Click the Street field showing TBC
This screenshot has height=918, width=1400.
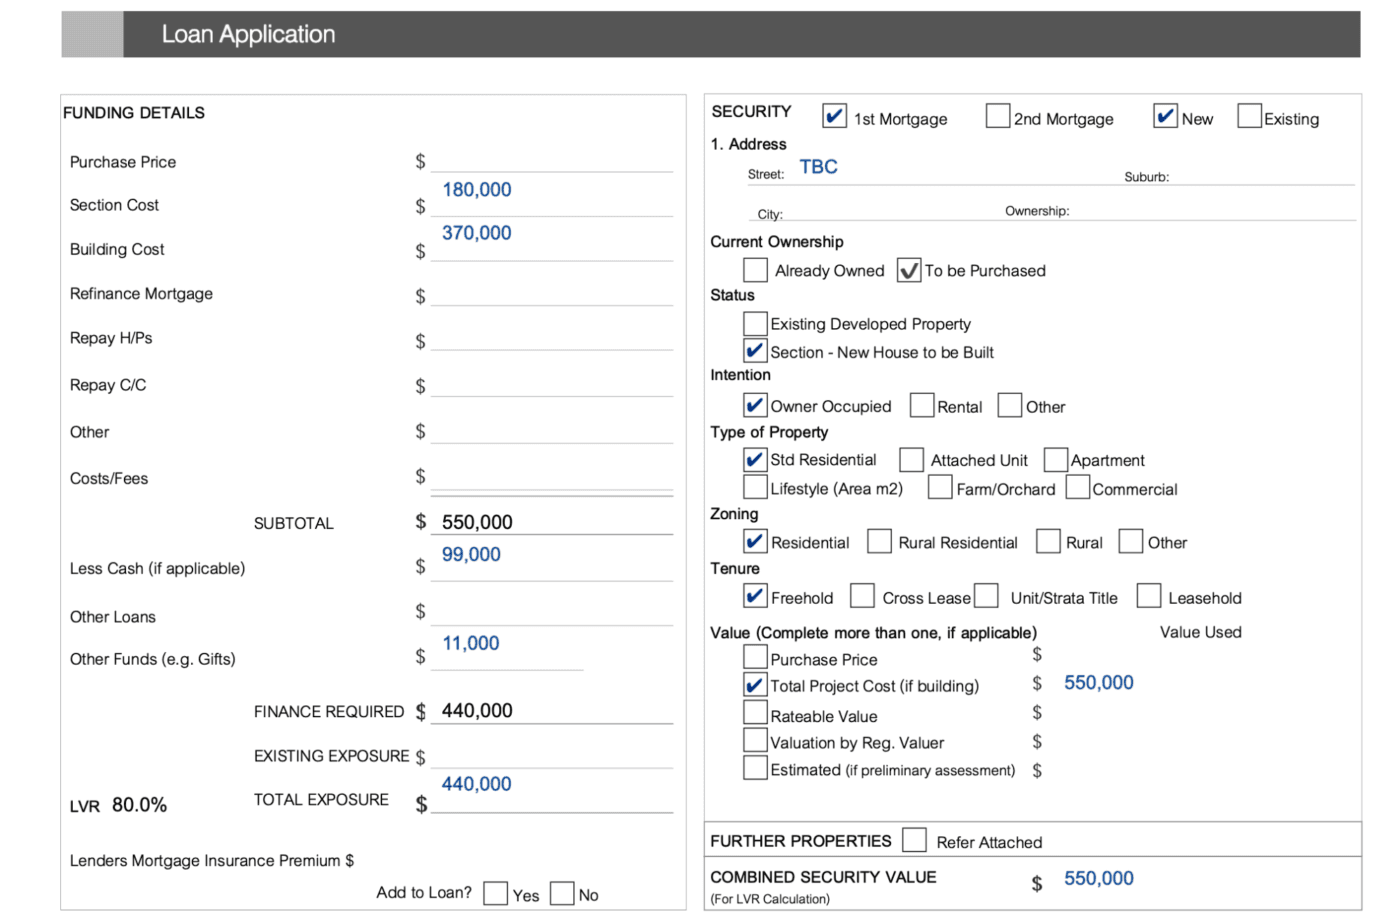819,166
